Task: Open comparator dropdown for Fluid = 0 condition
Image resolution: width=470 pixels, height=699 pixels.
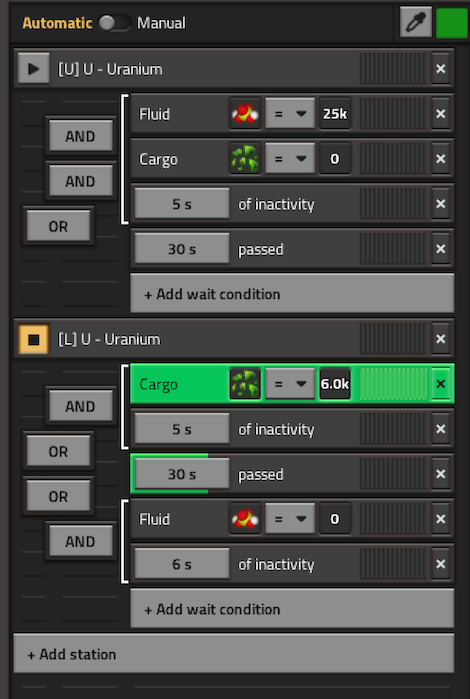Action: click(290, 519)
